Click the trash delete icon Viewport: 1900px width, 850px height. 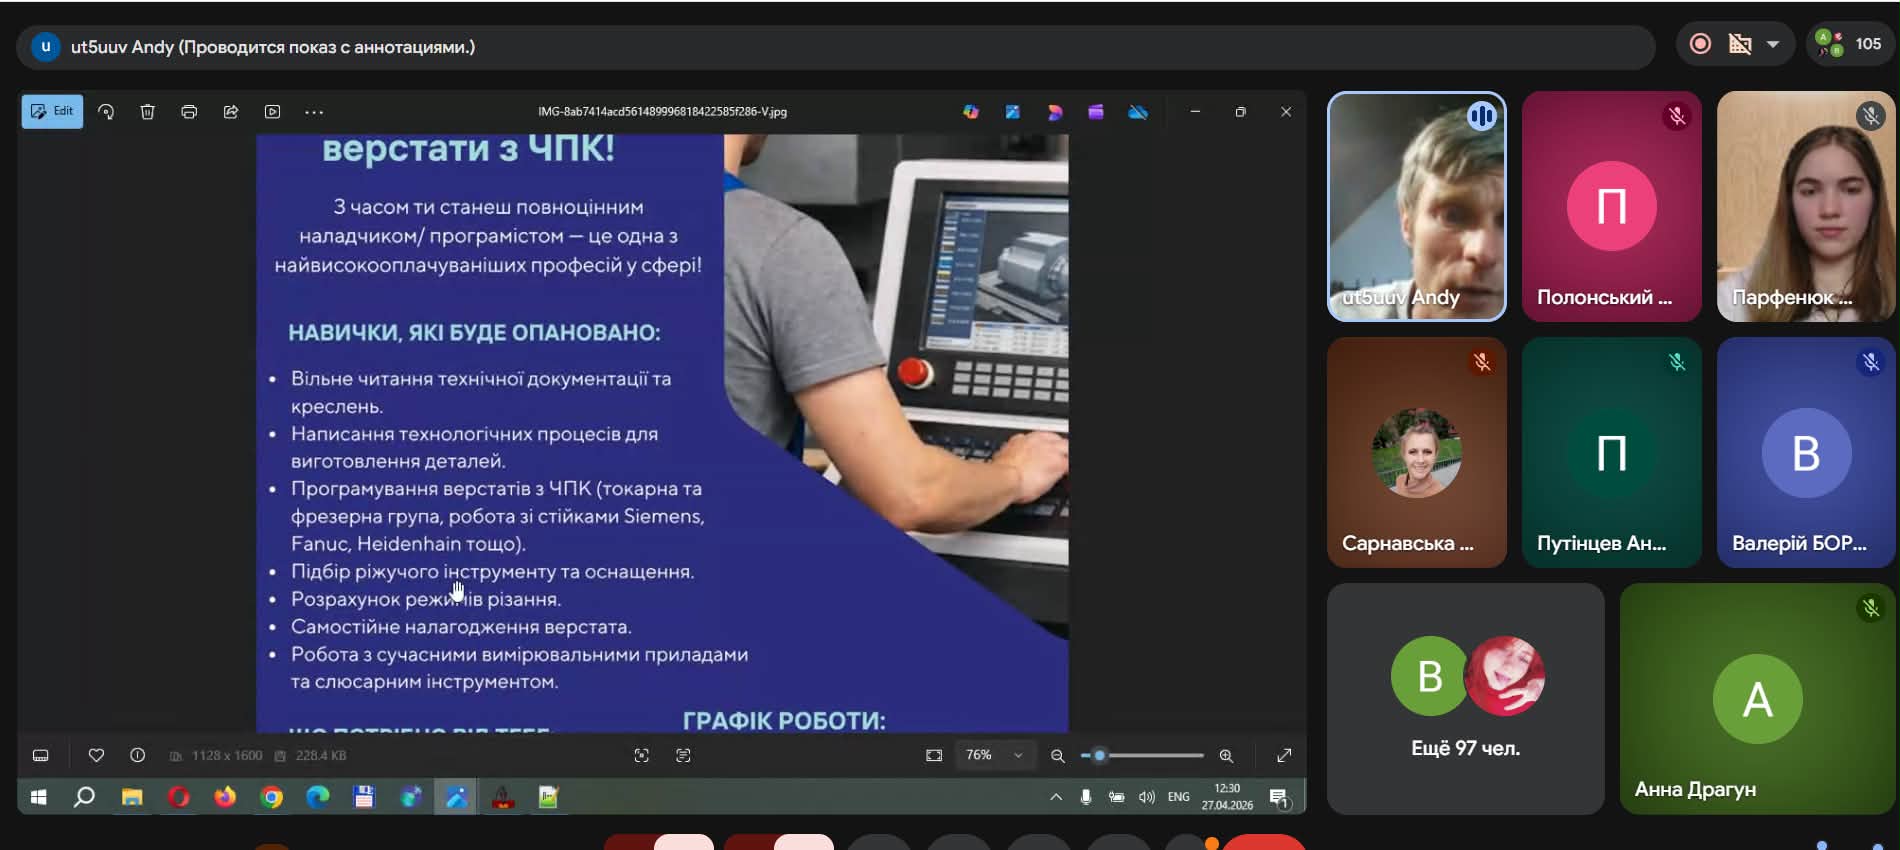tap(147, 112)
